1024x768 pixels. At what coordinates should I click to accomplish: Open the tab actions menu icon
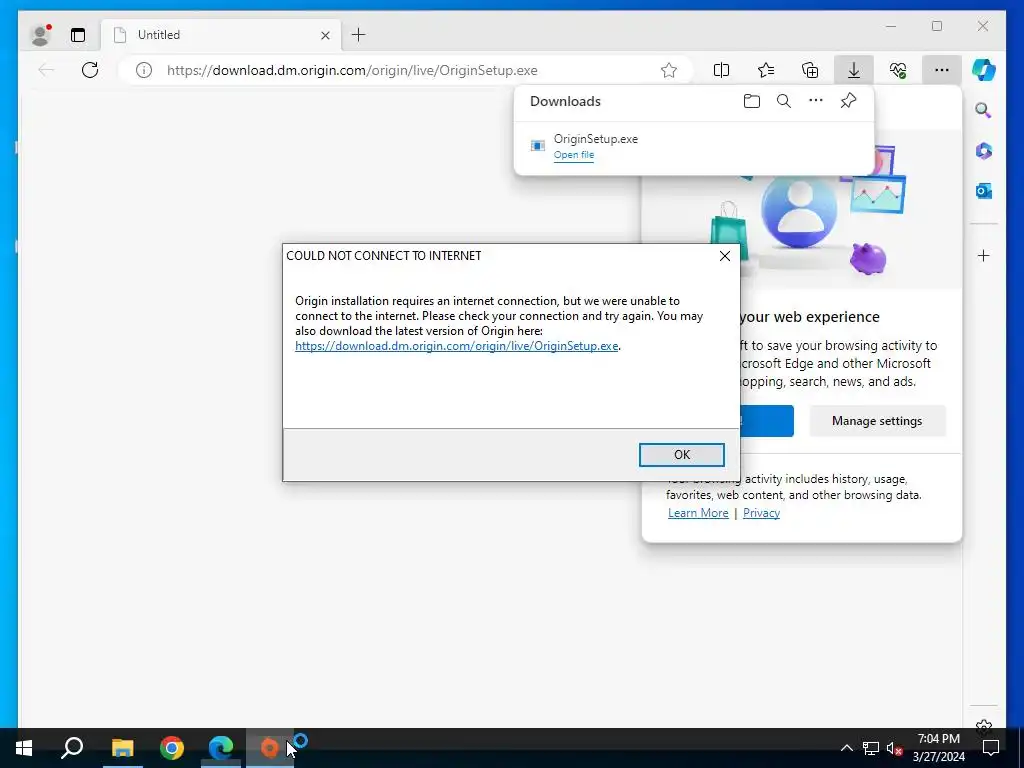(78, 35)
